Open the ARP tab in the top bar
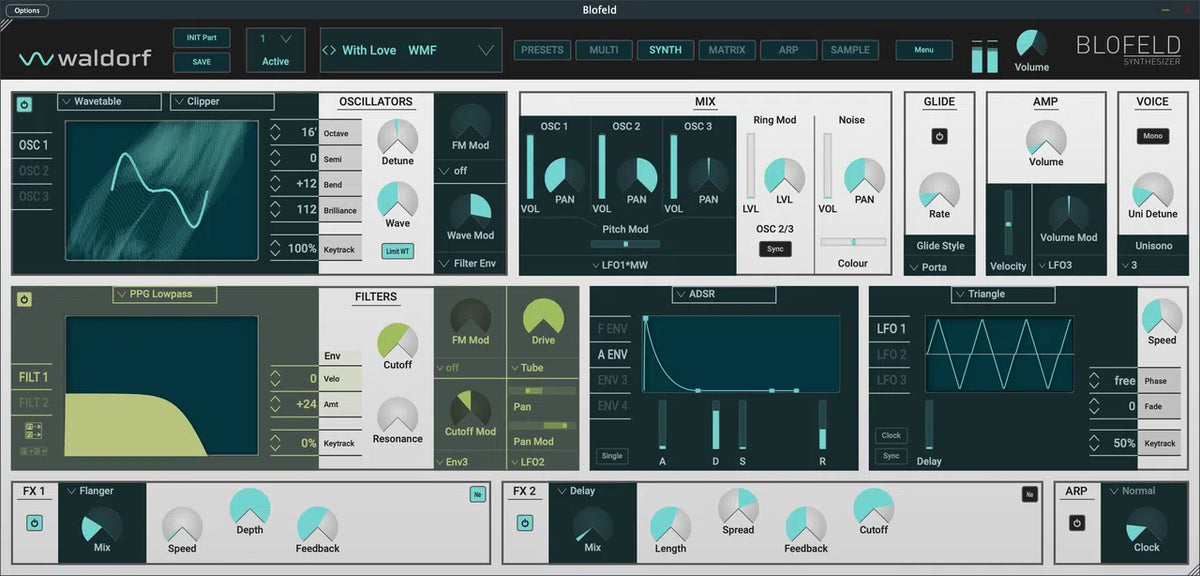The image size is (1200, 576). click(x=789, y=50)
